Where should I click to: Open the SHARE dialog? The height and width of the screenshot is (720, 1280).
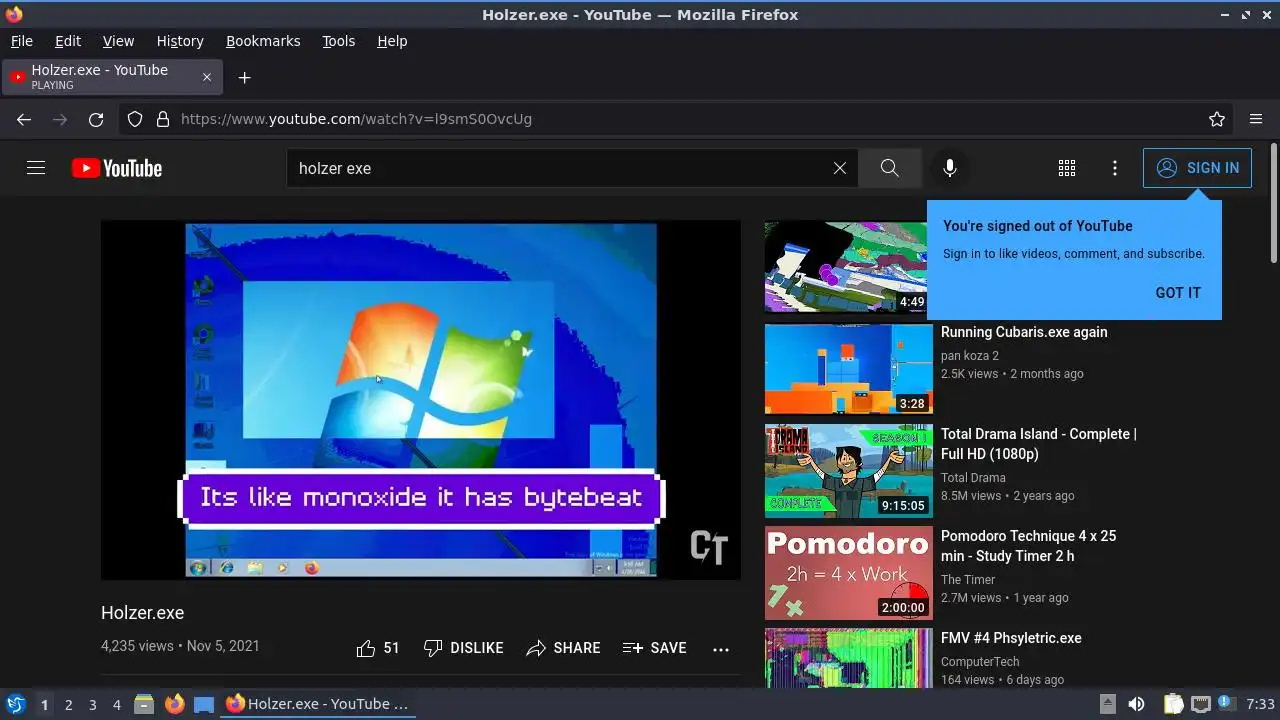[x=563, y=648]
